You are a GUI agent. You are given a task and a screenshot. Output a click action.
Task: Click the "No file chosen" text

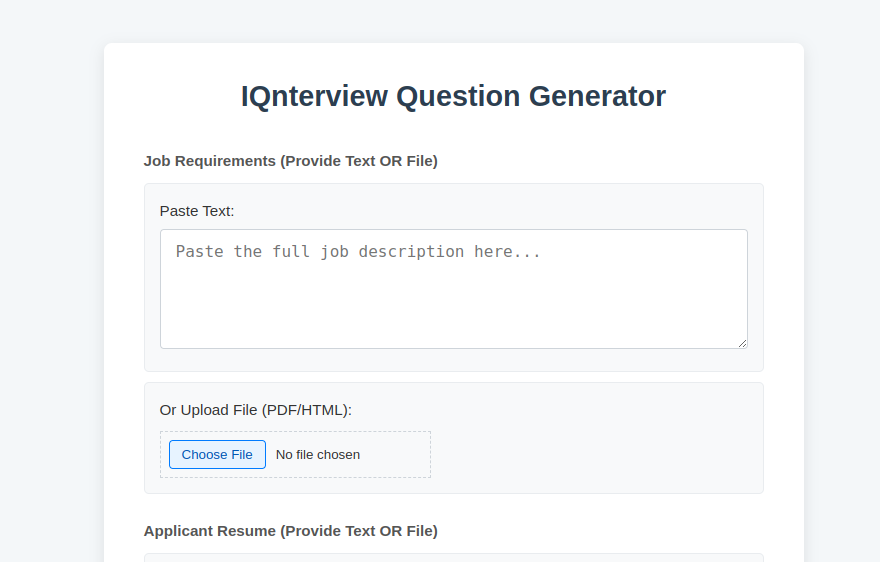(318, 455)
